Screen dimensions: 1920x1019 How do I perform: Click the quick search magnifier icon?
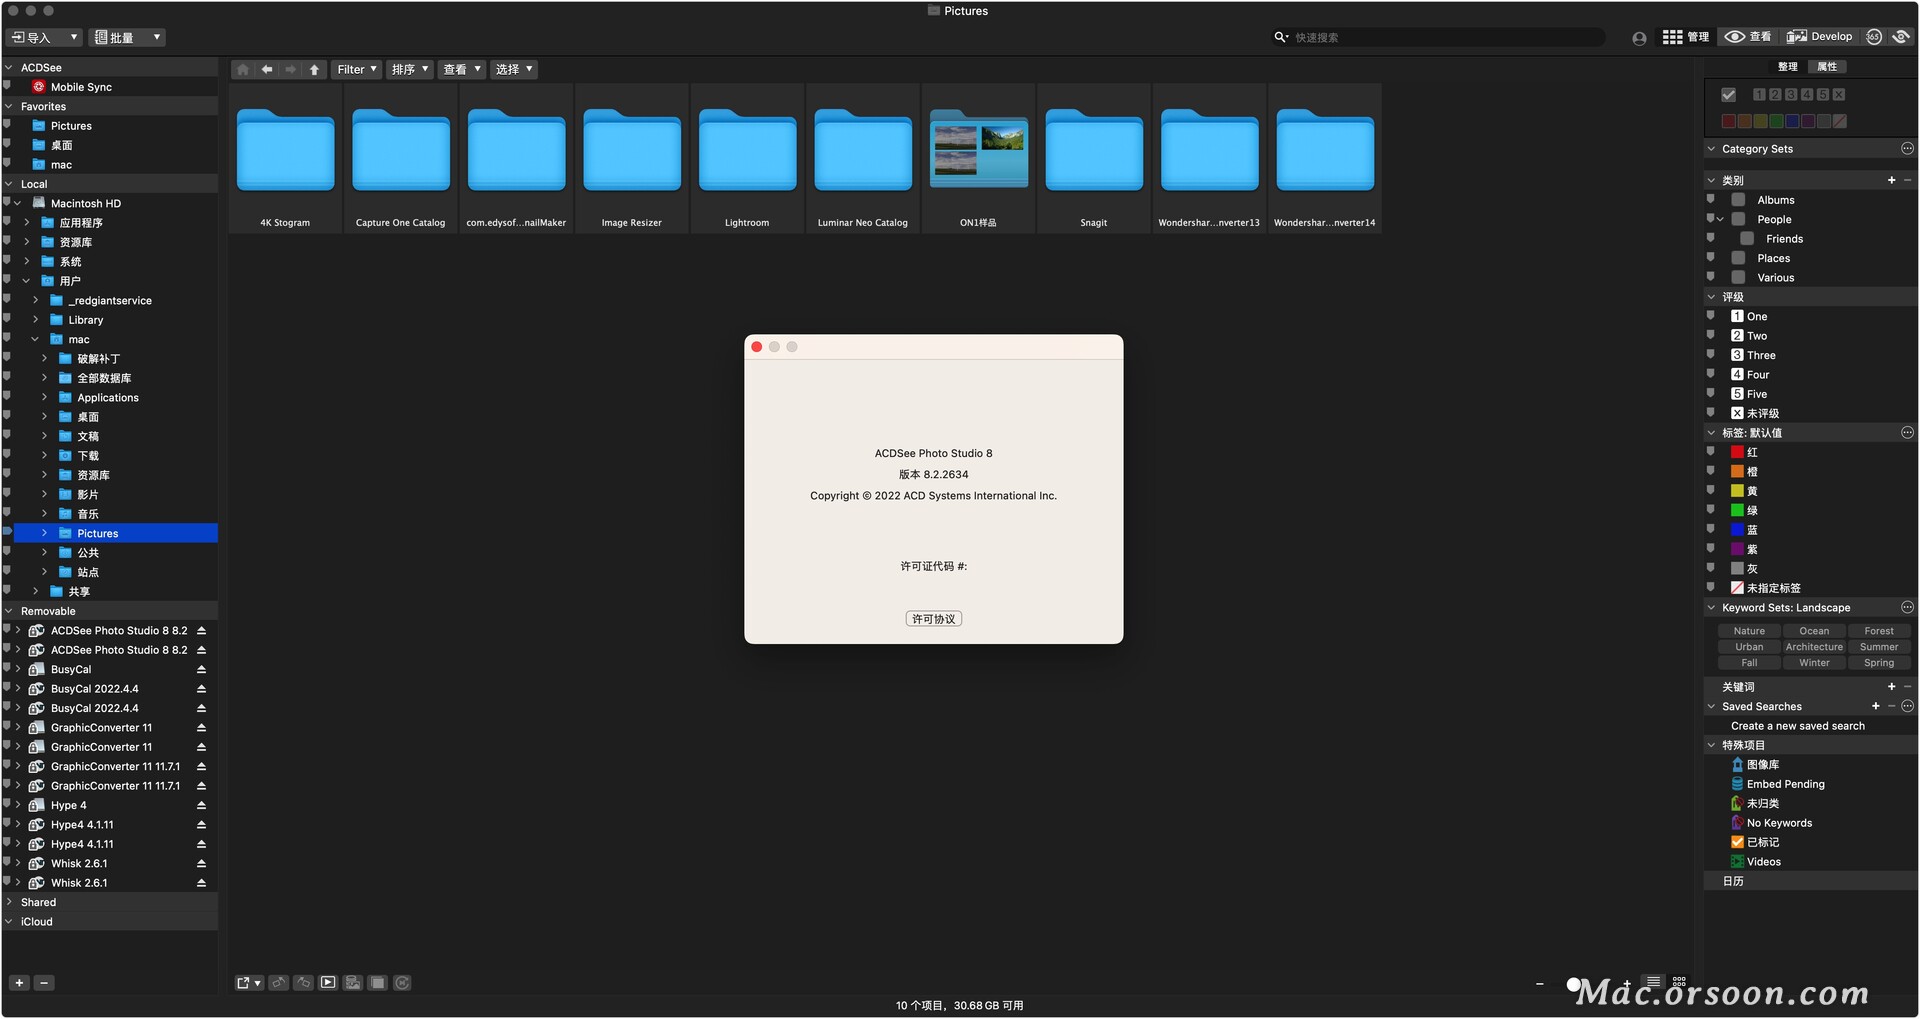click(x=1281, y=38)
